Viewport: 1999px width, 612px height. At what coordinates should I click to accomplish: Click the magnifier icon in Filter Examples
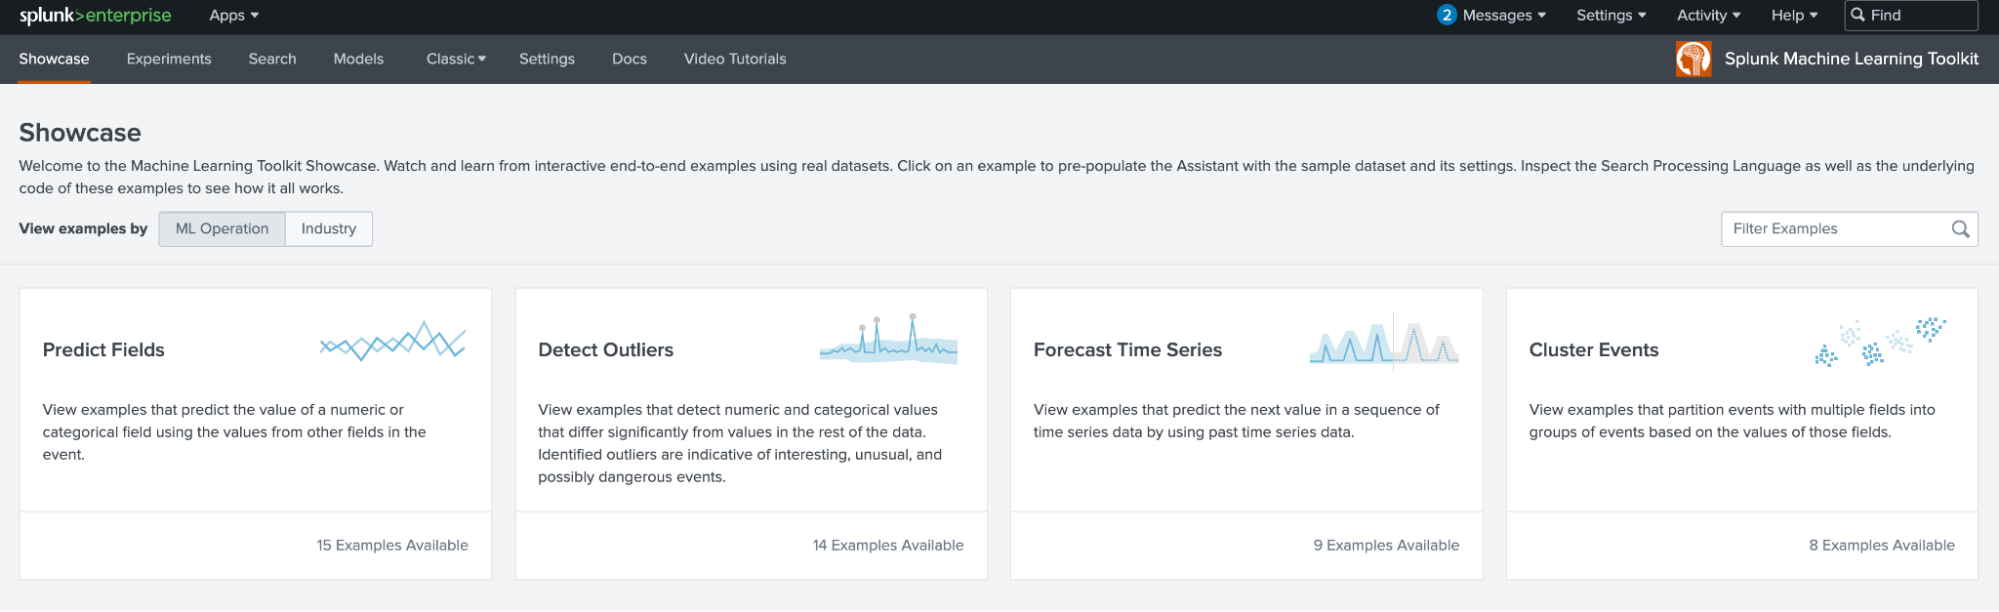click(x=1960, y=229)
